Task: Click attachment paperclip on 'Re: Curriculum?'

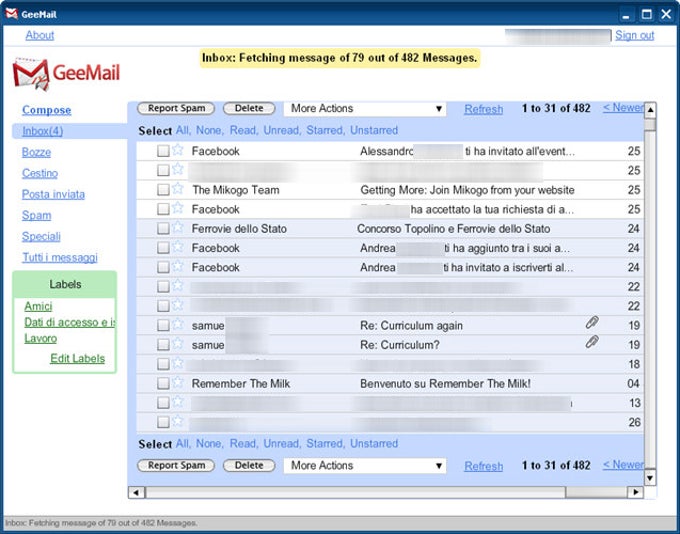Action: click(x=592, y=342)
